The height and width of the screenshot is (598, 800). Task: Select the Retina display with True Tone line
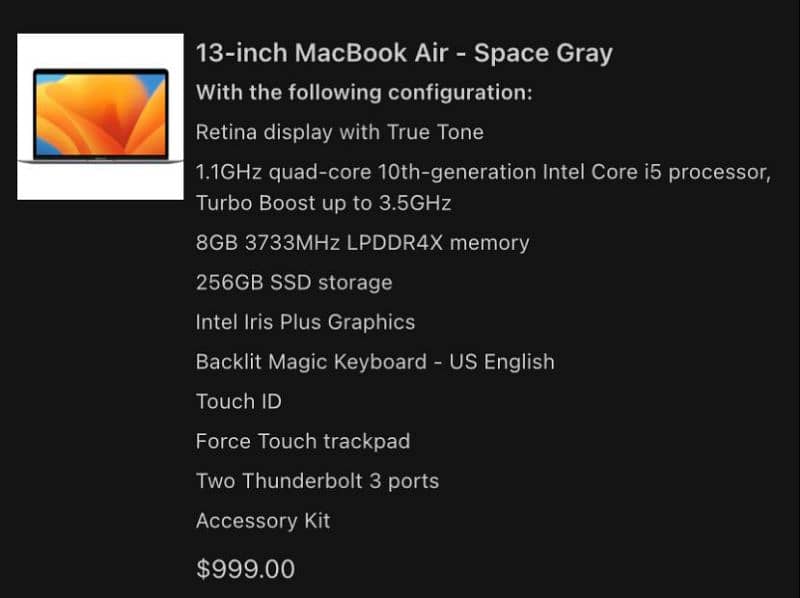(x=339, y=132)
